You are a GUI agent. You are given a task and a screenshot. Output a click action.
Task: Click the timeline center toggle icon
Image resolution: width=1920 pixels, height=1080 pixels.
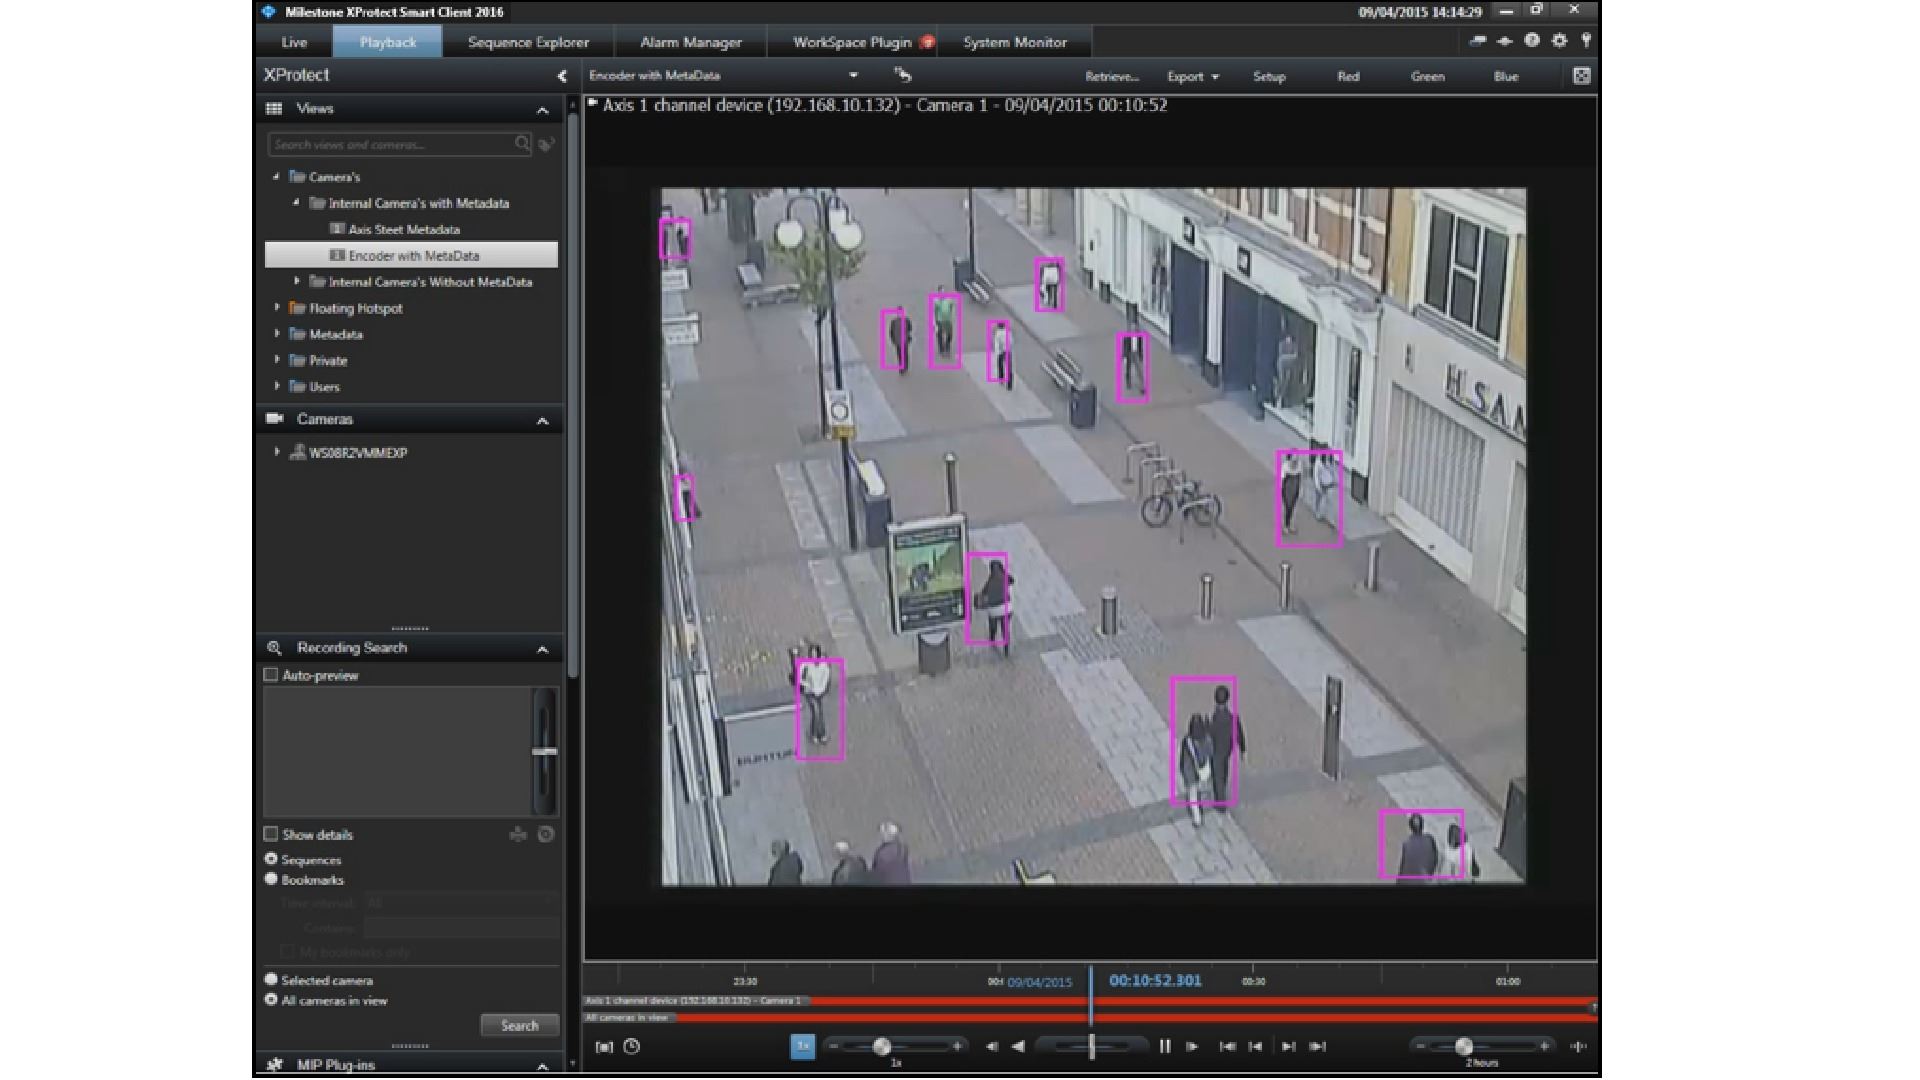[x=1579, y=1046]
